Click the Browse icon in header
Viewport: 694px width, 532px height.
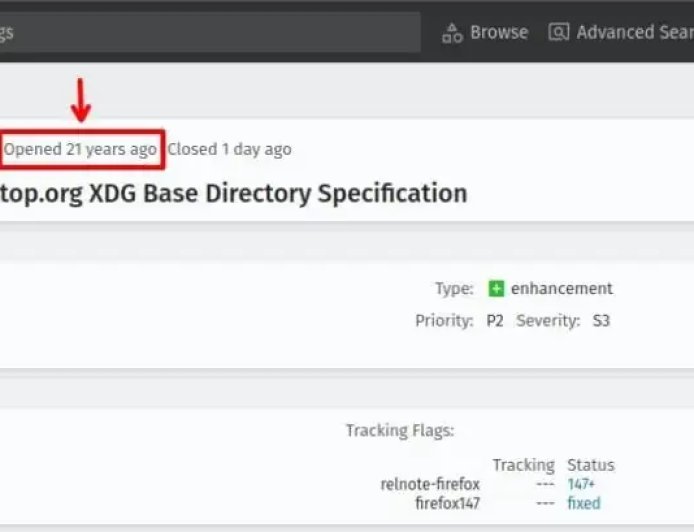pos(452,33)
